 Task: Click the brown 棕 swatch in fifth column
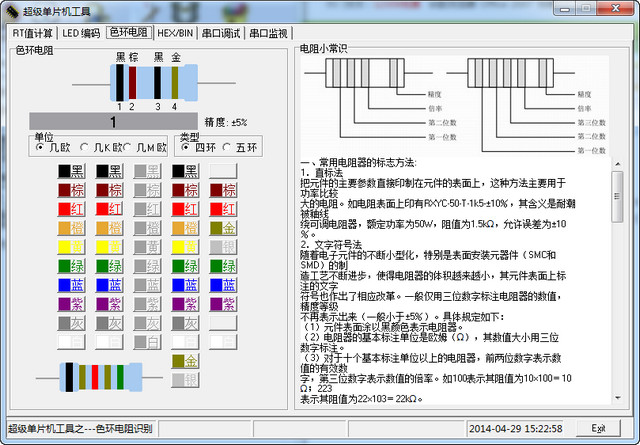click(x=222, y=190)
